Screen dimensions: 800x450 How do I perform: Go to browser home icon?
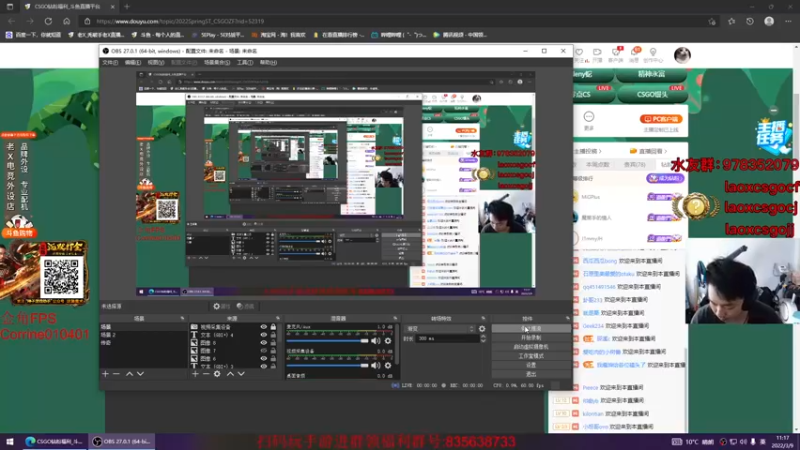[66, 21]
